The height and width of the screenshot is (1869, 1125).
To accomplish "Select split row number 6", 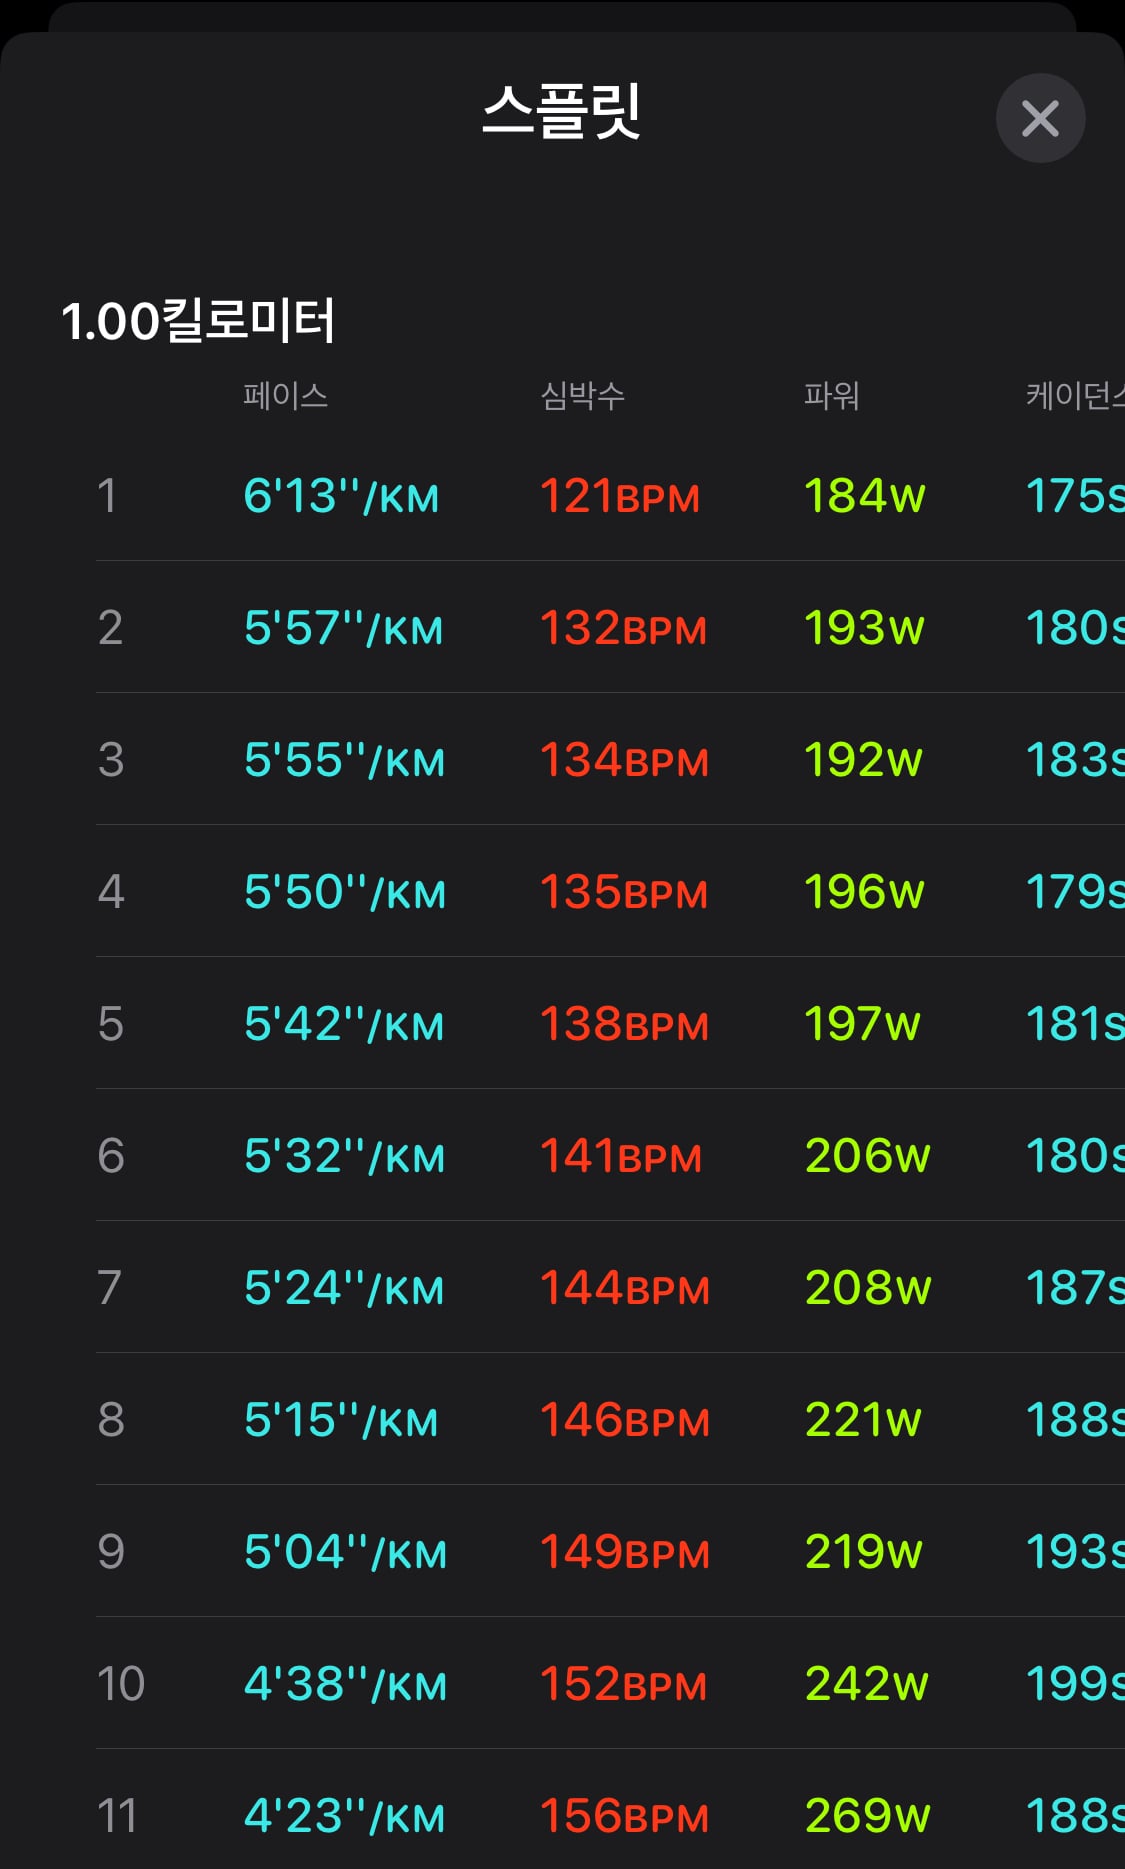I will tap(111, 1156).
